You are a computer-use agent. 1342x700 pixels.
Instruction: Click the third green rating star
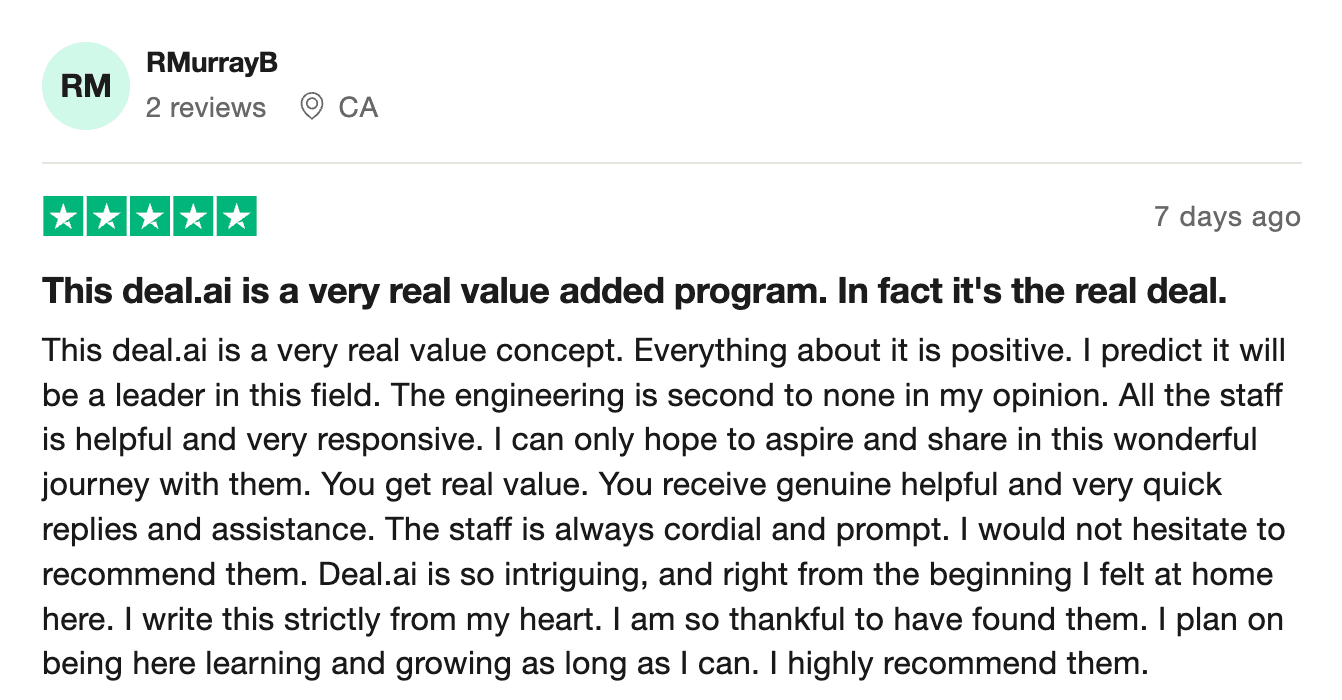tap(150, 217)
